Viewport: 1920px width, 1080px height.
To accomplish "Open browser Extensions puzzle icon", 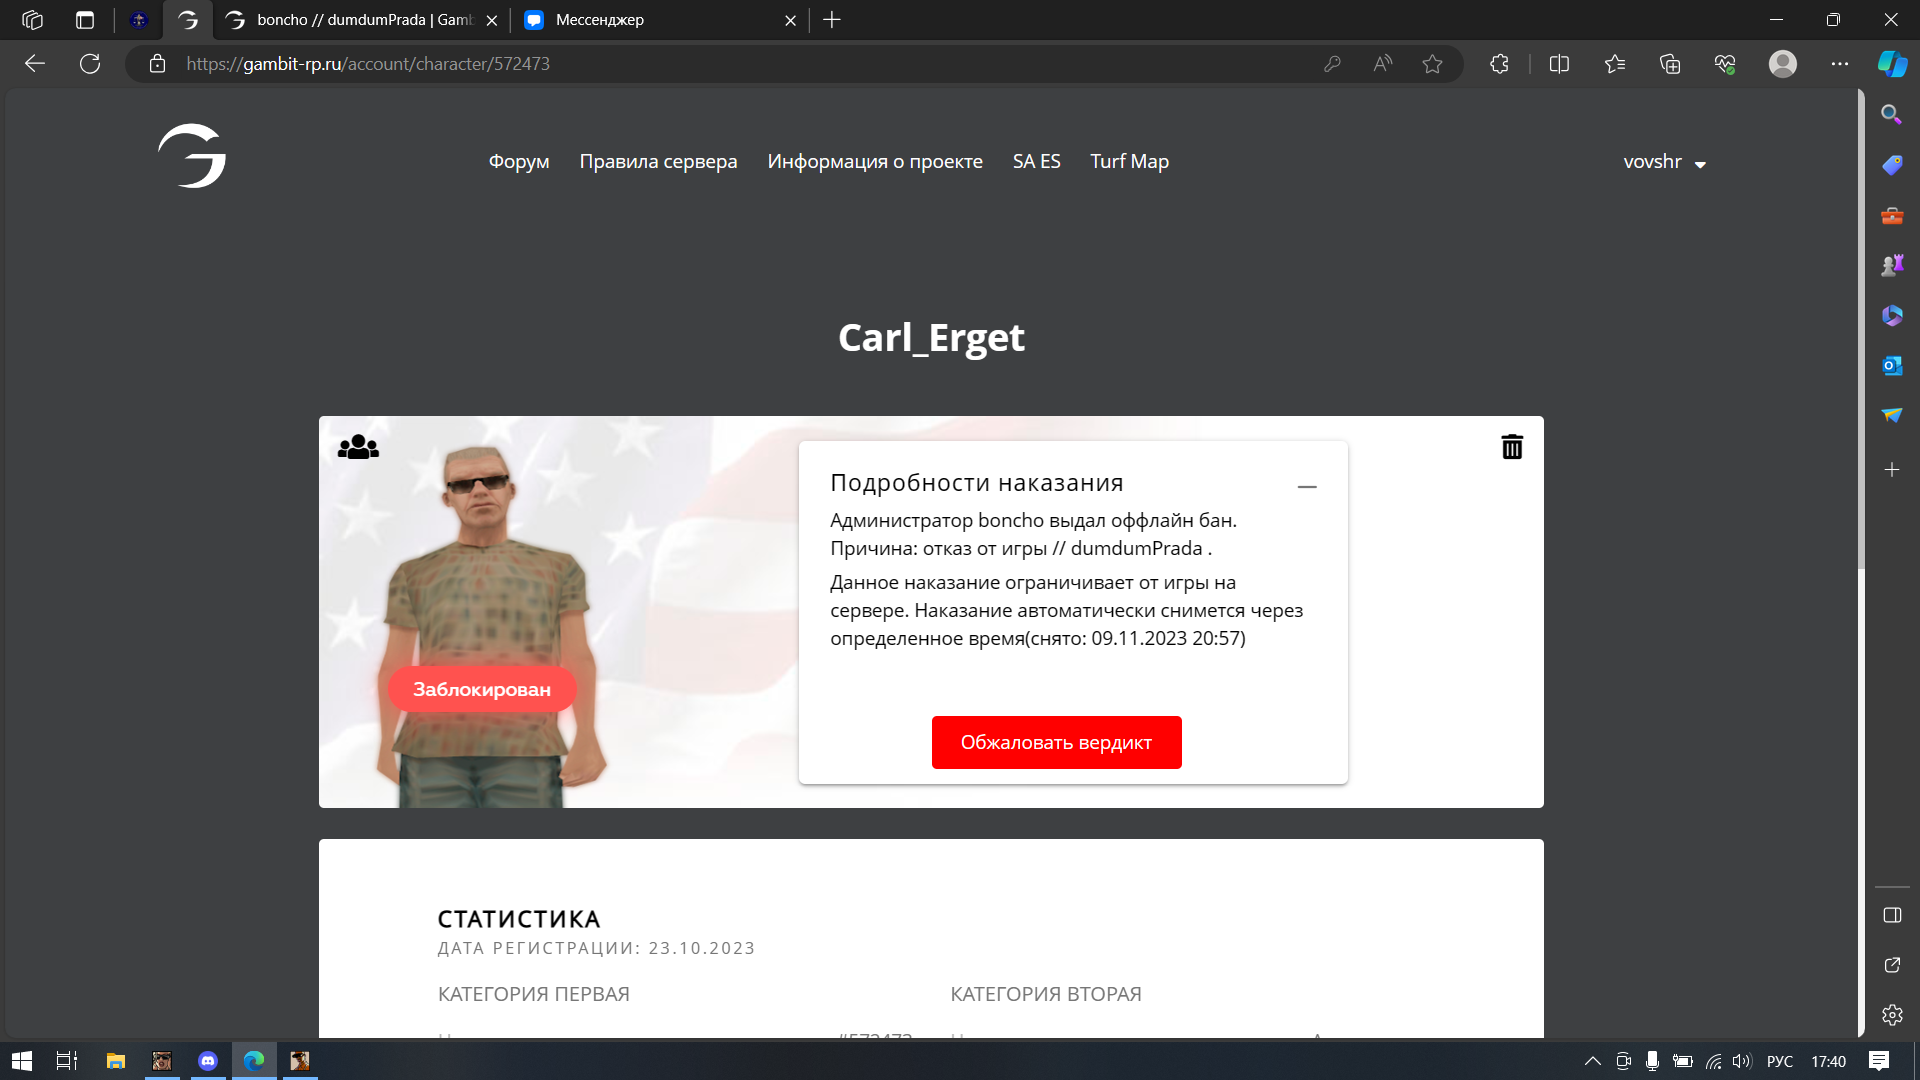I will [x=1499, y=64].
